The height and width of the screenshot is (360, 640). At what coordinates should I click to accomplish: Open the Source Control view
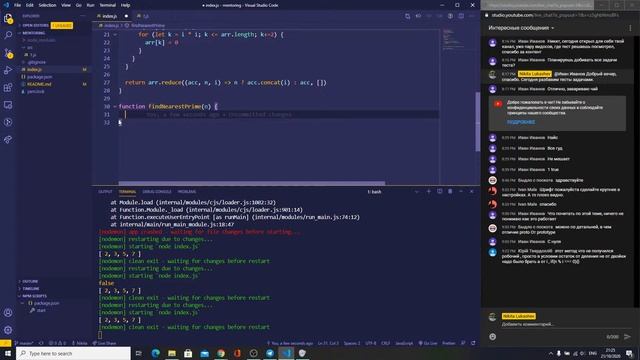[8, 53]
